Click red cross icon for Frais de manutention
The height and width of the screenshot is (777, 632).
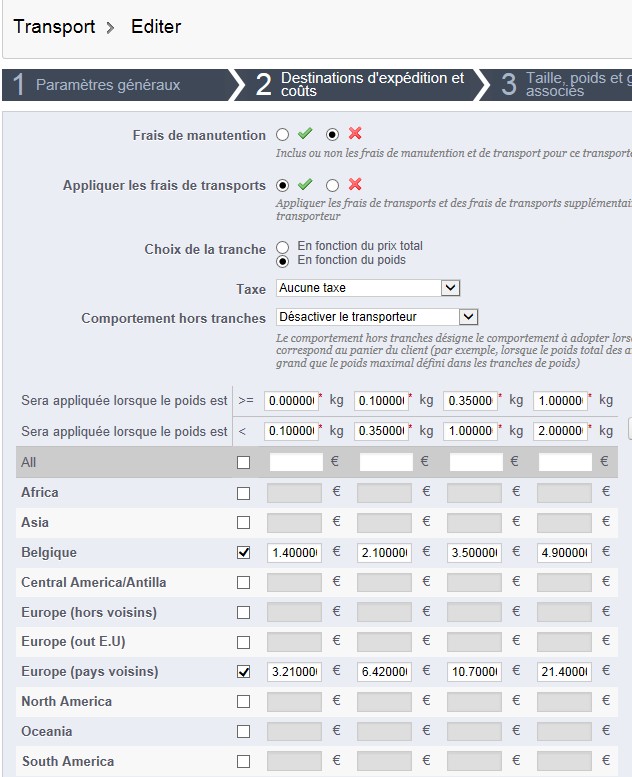(355, 134)
